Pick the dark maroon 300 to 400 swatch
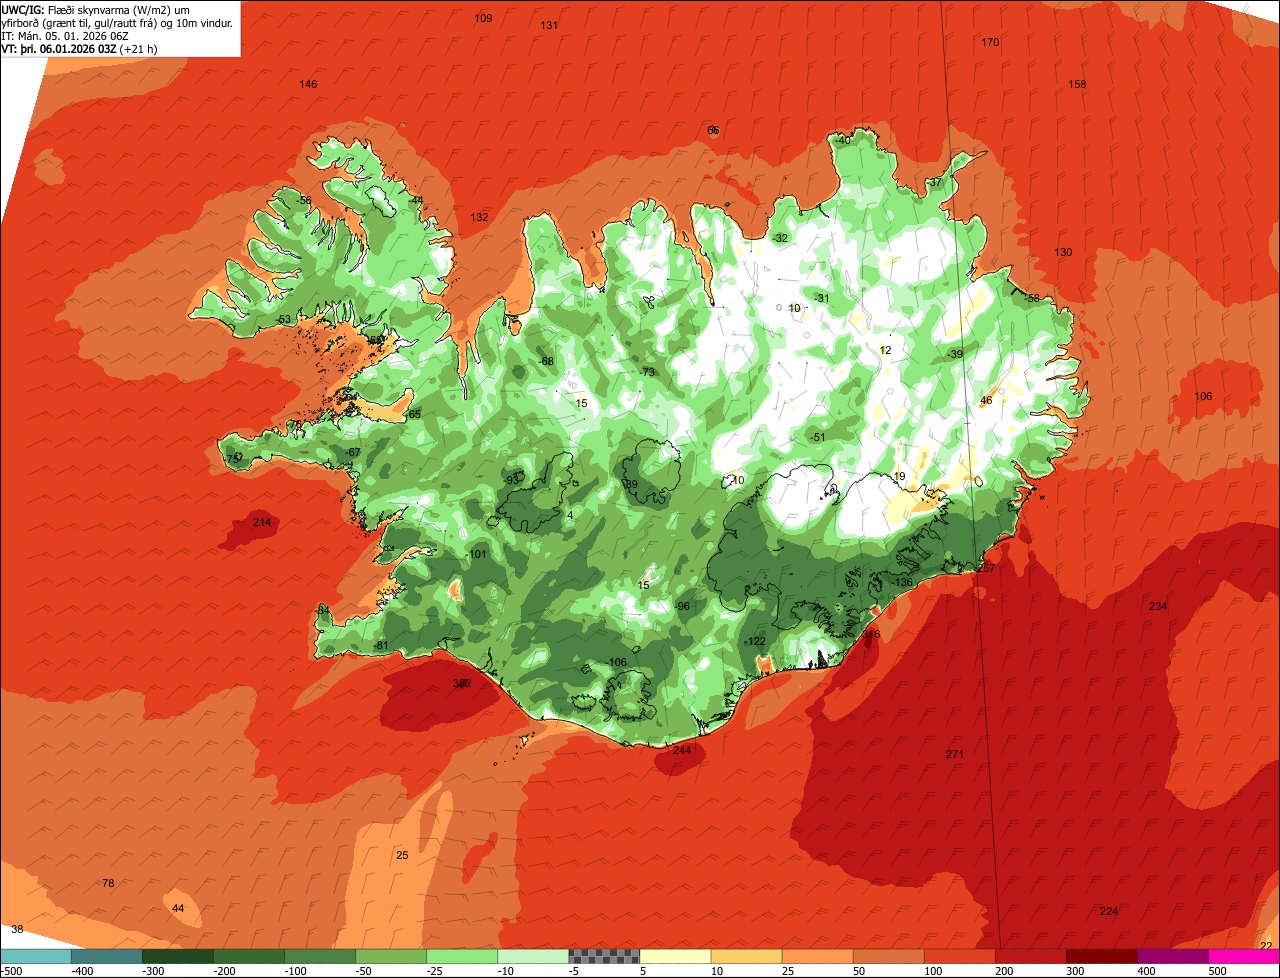The image size is (1280, 978). [1101, 956]
